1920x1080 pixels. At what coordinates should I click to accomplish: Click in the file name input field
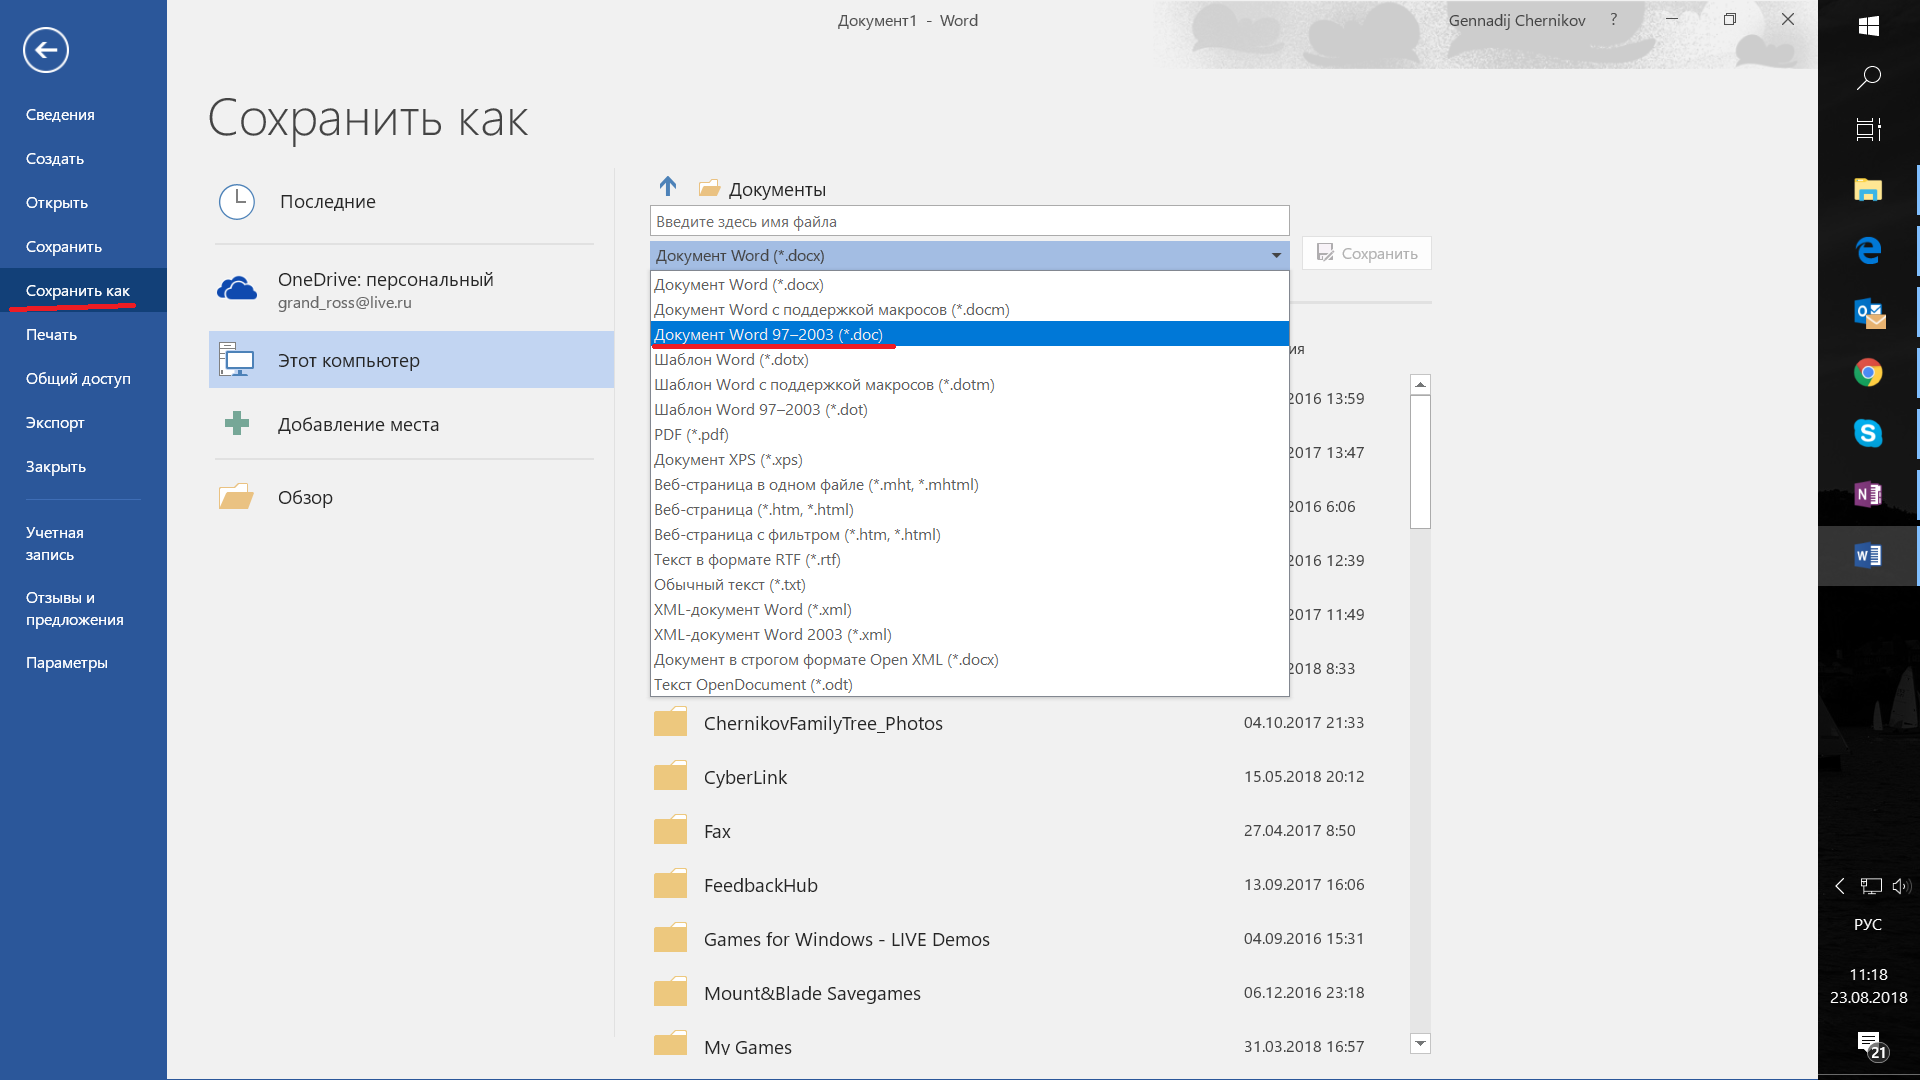[969, 221]
